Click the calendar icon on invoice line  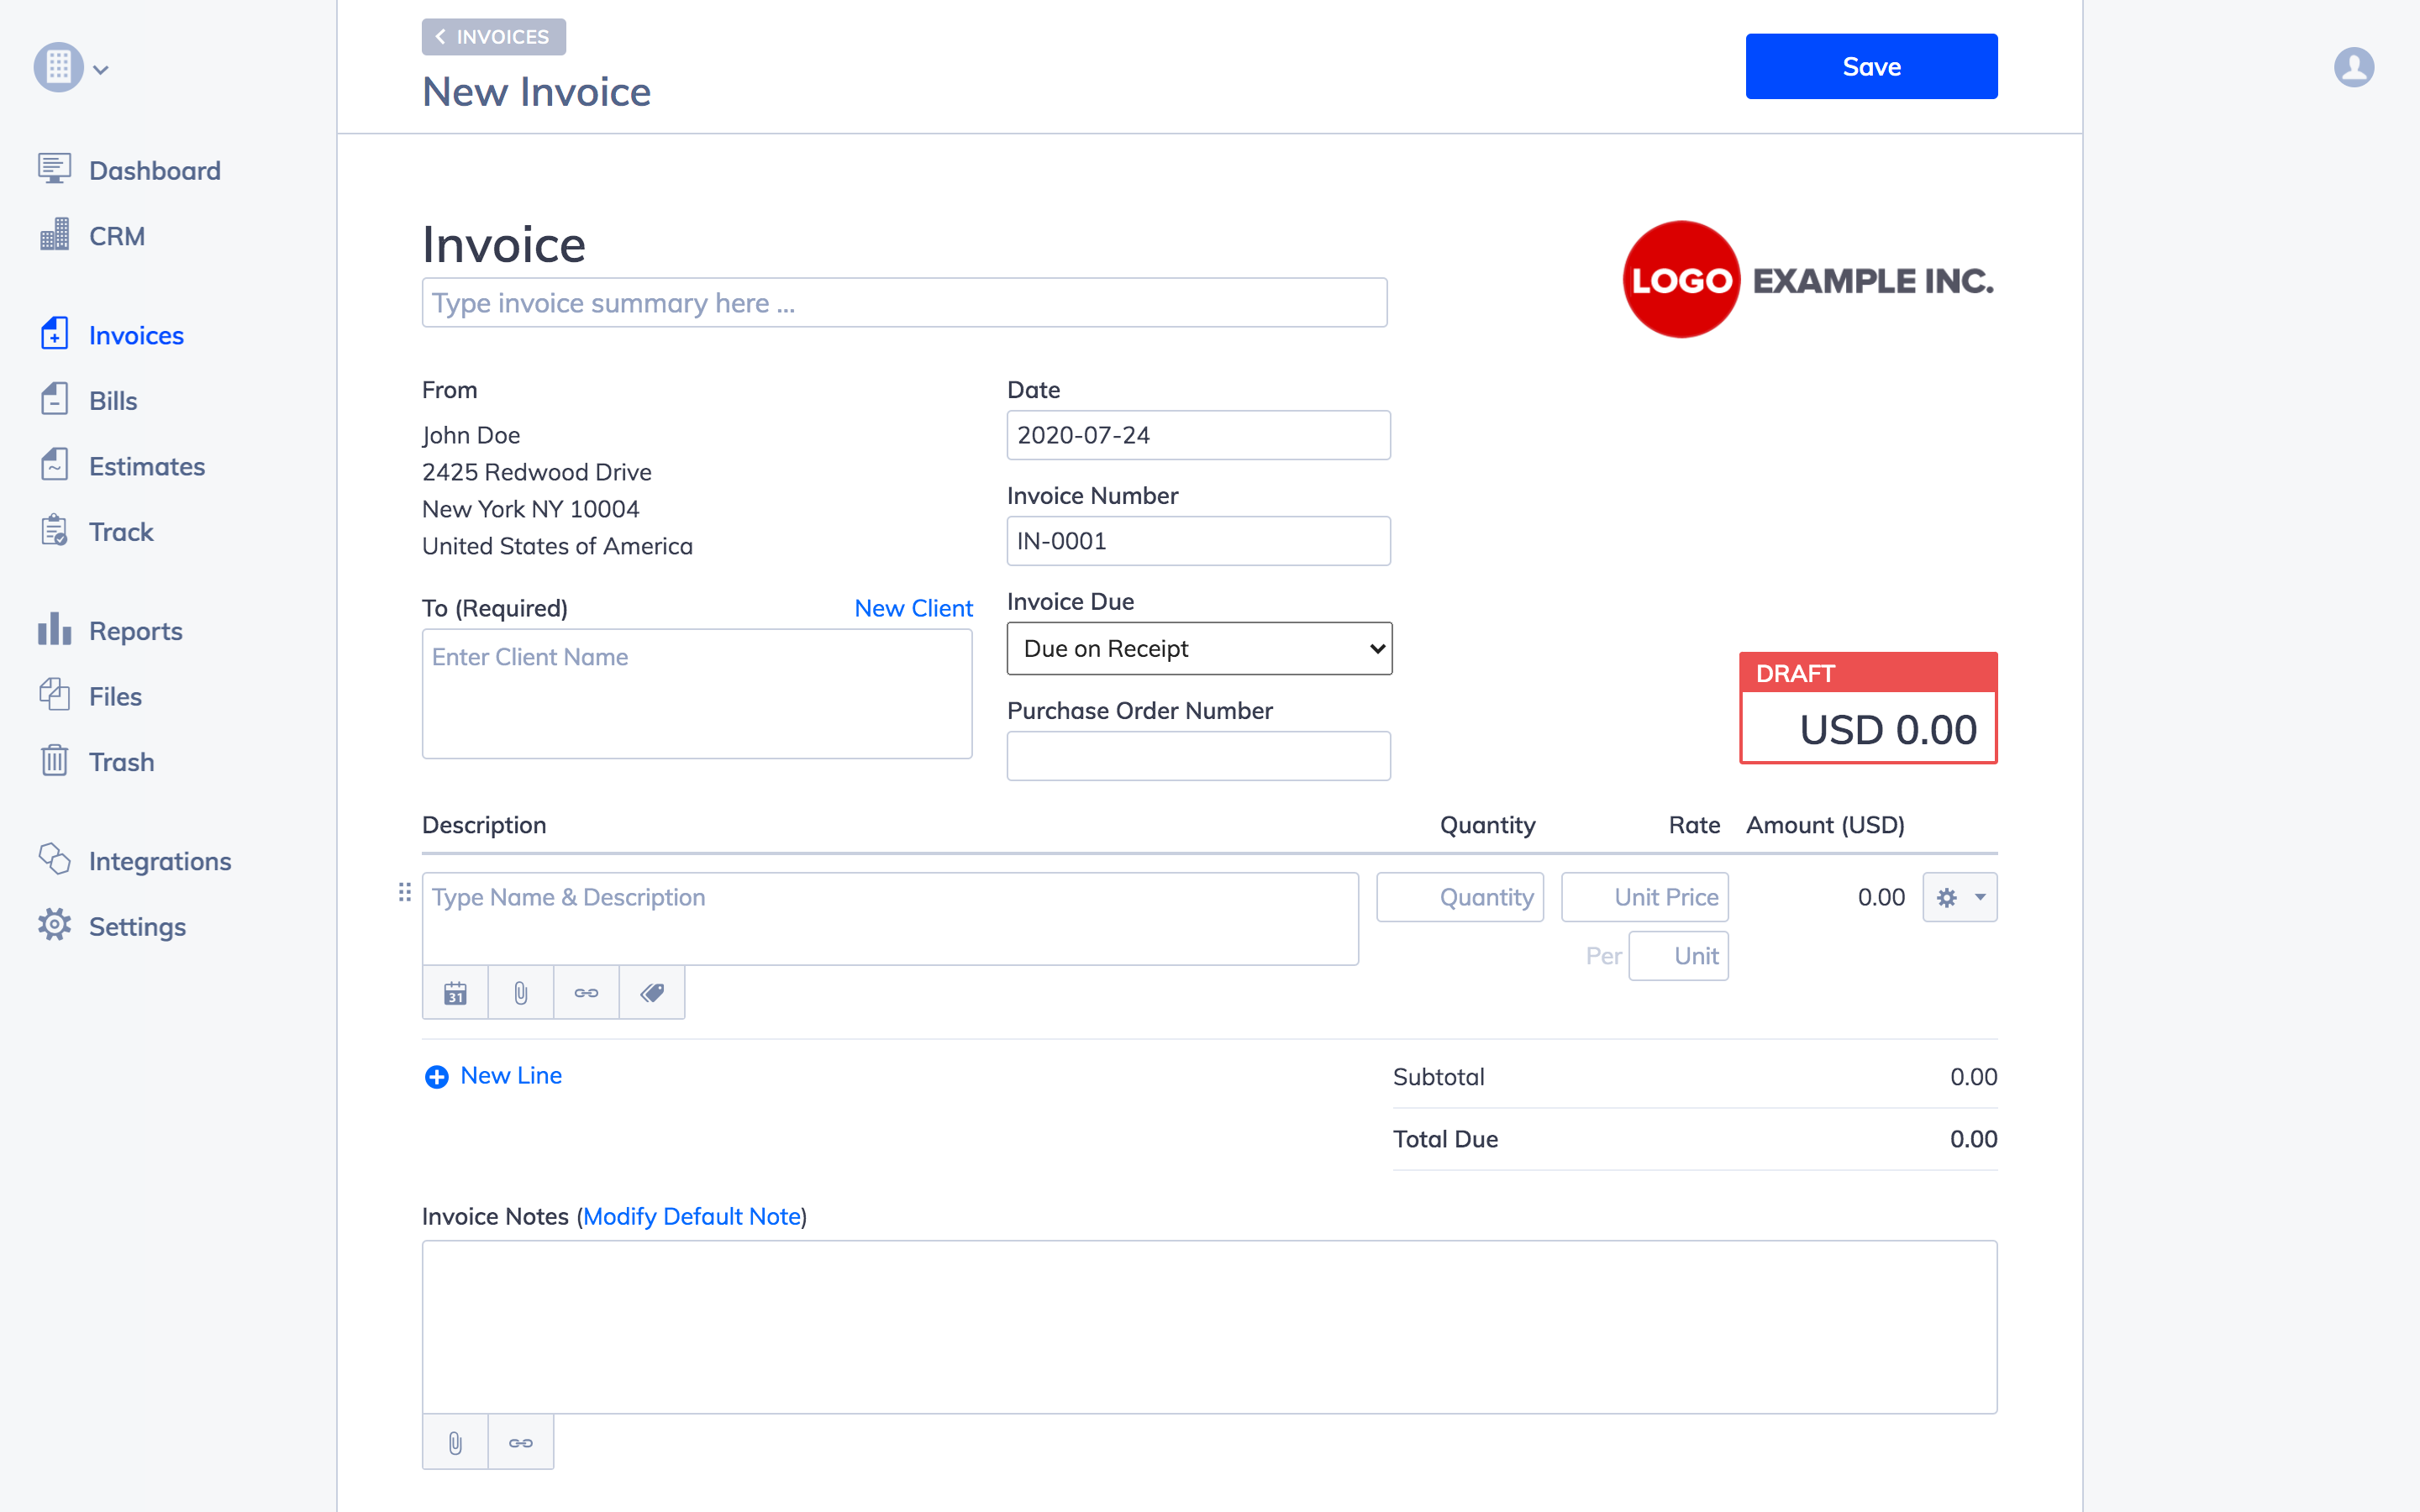tap(455, 993)
